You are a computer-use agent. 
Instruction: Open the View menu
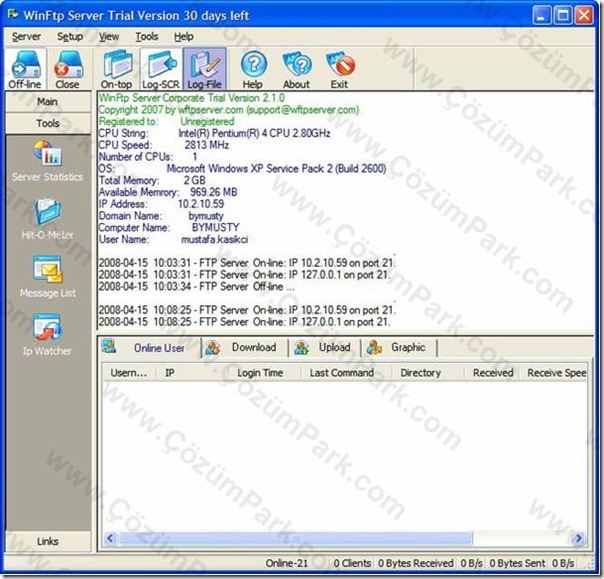coord(109,37)
